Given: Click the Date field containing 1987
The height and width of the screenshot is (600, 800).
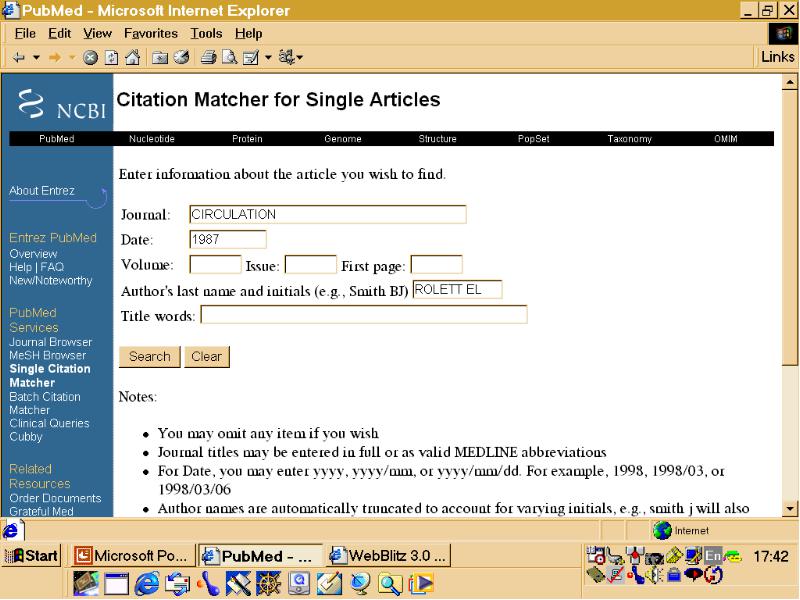Looking at the screenshot, I should click(x=228, y=239).
